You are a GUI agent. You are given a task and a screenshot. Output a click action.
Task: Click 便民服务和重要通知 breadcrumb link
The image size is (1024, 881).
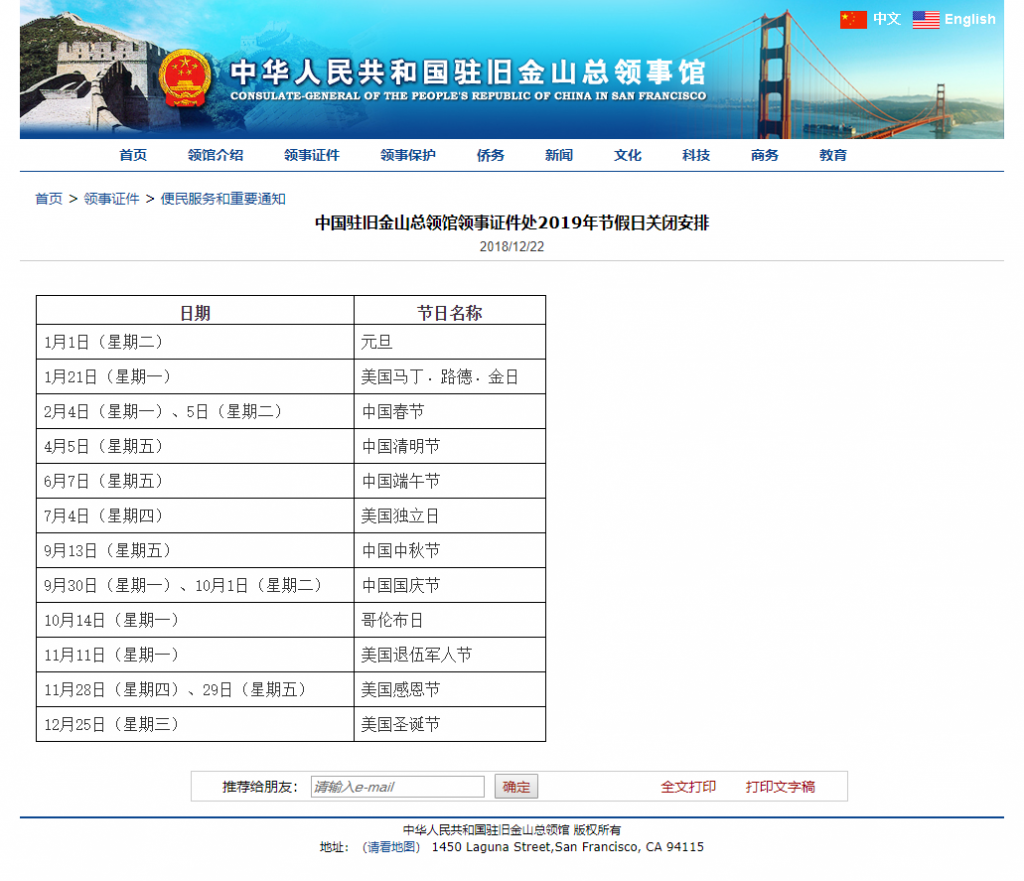pos(223,199)
